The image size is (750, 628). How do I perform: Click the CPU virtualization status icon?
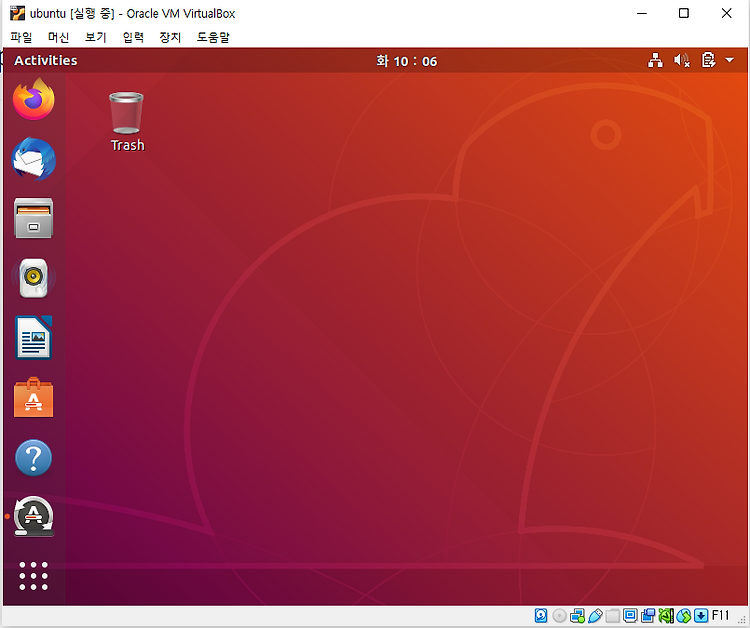tap(666, 616)
